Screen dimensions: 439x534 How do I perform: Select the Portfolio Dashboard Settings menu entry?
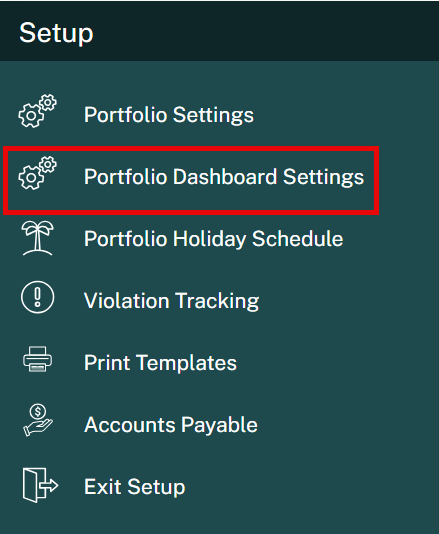click(224, 177)
